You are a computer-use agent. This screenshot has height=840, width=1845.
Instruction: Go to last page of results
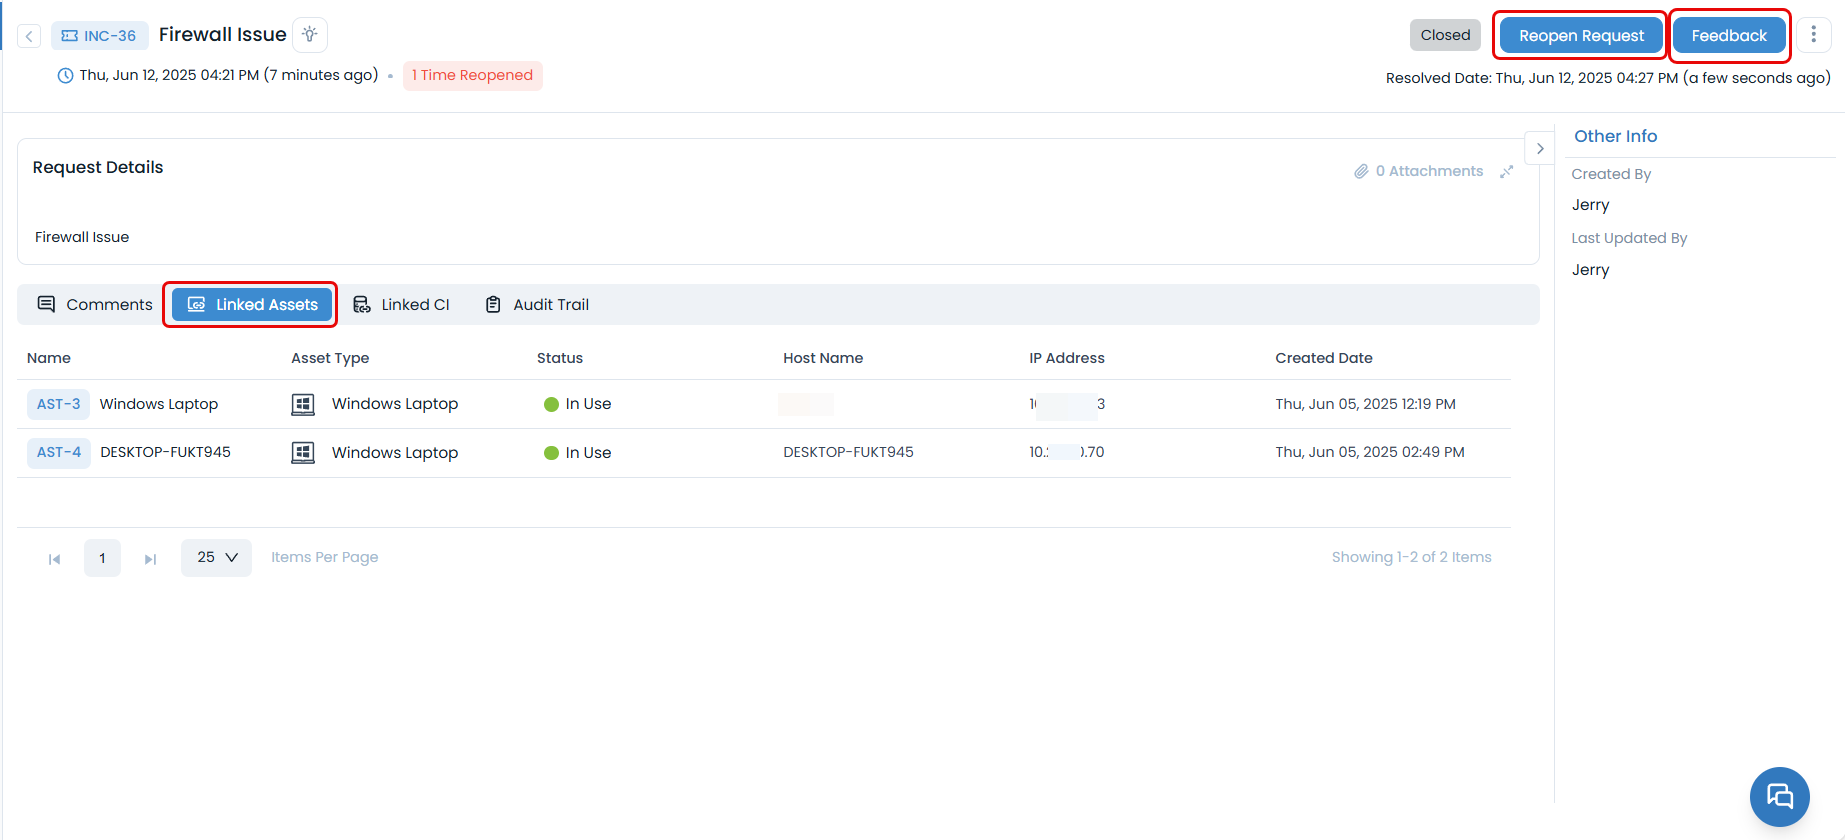click(150, 559)
